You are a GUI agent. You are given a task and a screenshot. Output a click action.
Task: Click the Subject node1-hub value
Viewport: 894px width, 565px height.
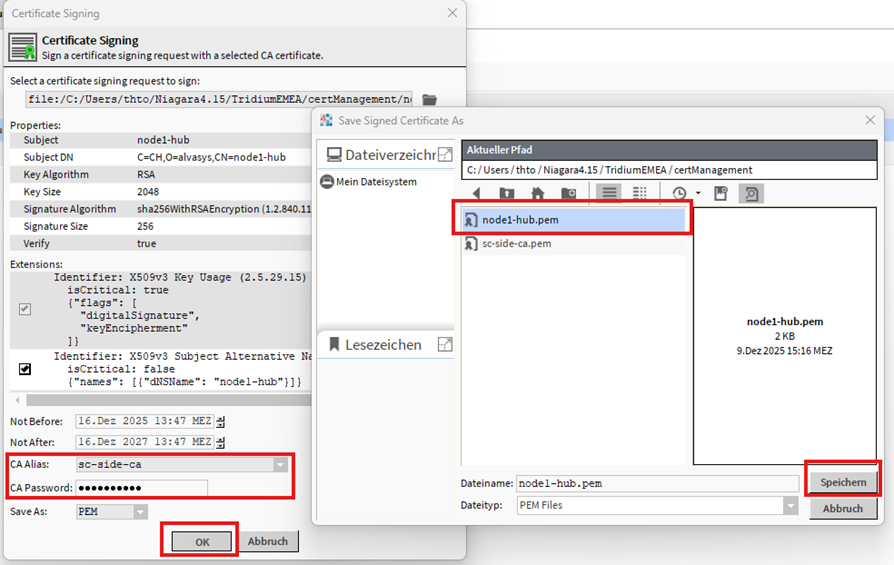coord(163,140)
